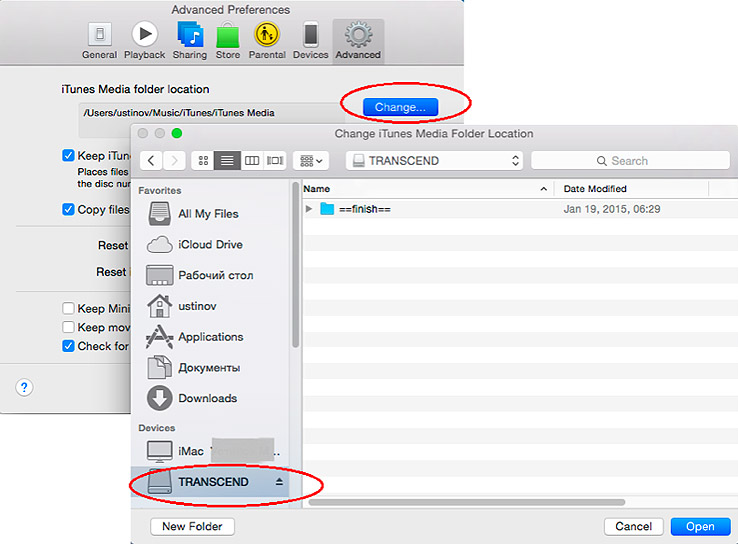Toggle Copy files to iTunes Media checkbox
The height and width of the screenshot is (544, 738).
(68, 209)
